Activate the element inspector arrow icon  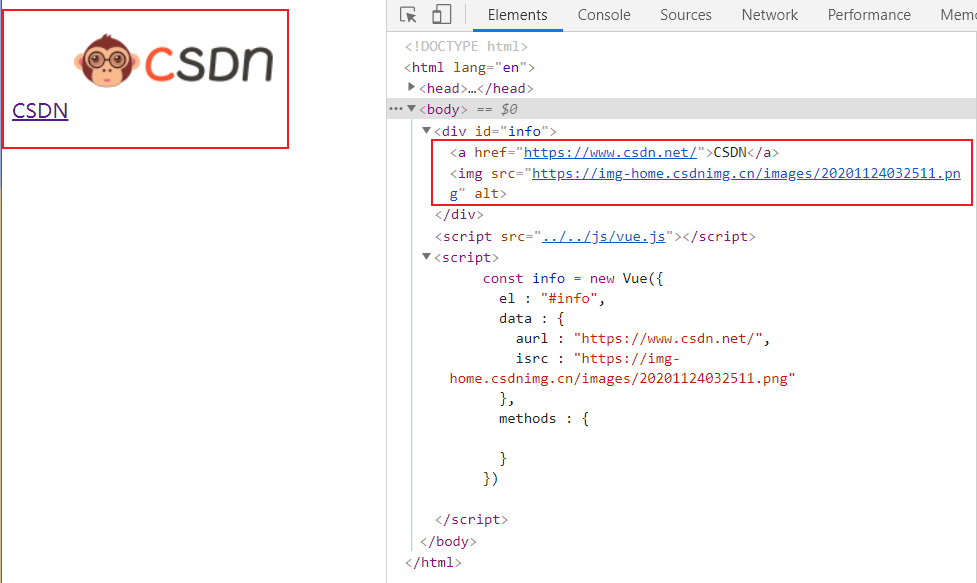click(408, 15)
